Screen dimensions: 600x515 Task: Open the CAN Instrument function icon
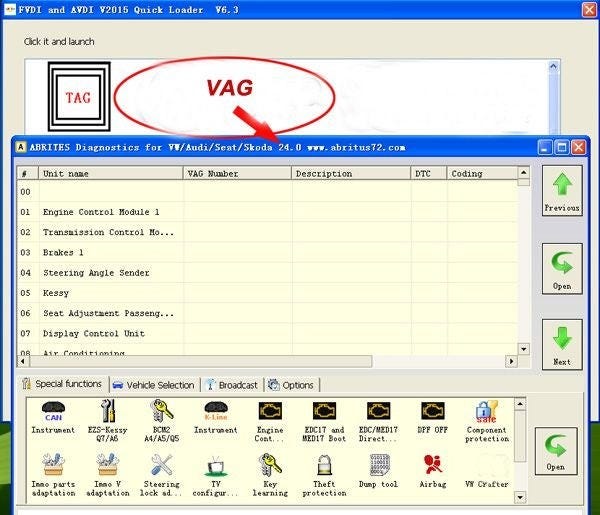53,417
